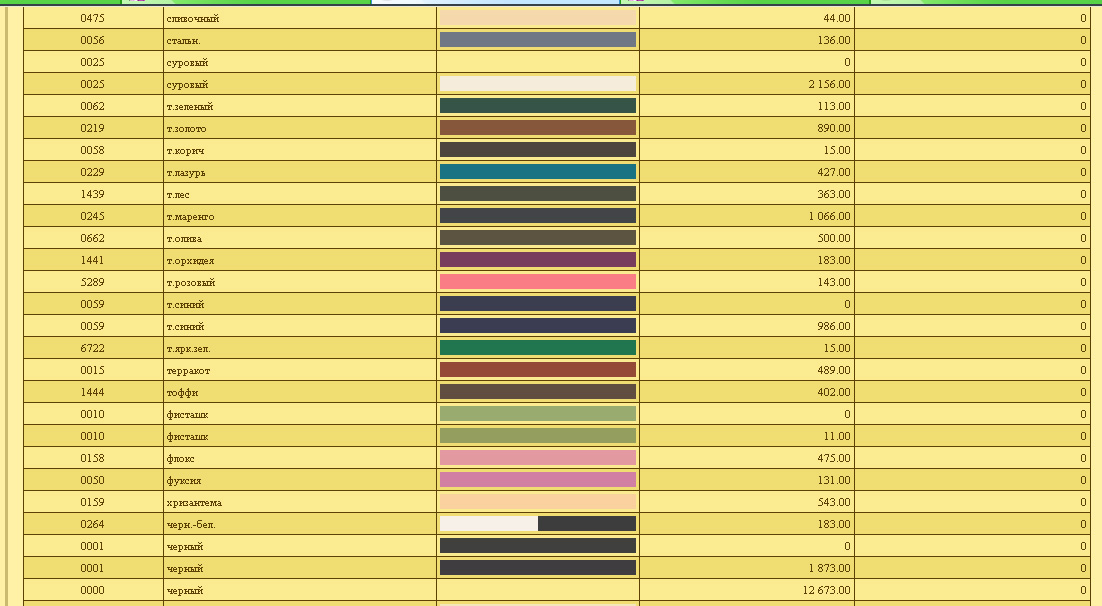Select quantity value 12 673.00
Screen dimensions: 1102x606
(x=826, y=591)
